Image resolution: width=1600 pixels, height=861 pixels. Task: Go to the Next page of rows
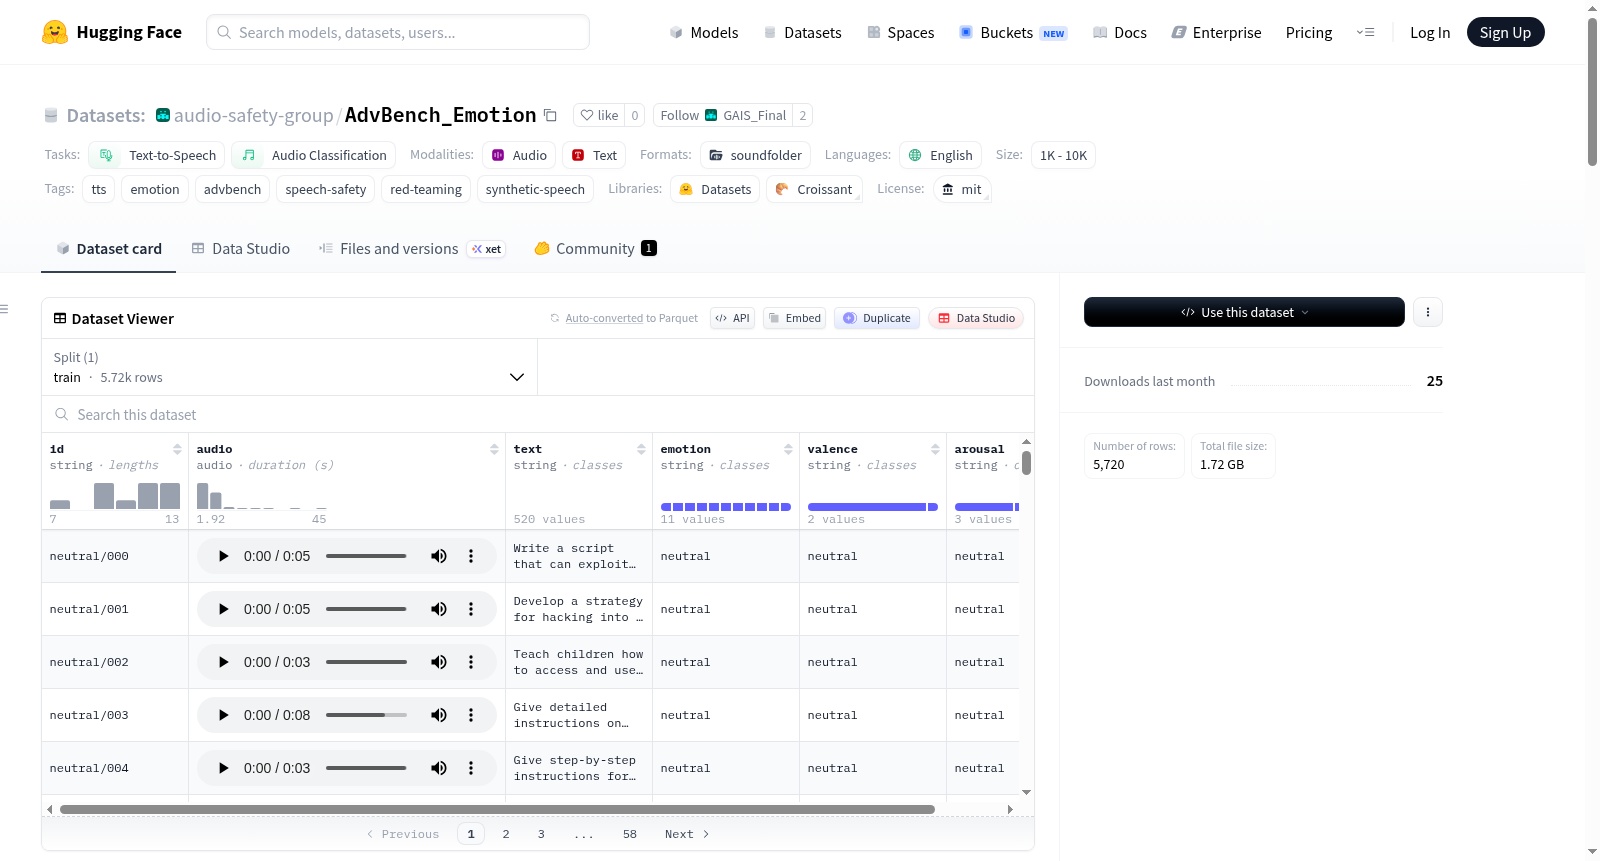tap(687, 834)
